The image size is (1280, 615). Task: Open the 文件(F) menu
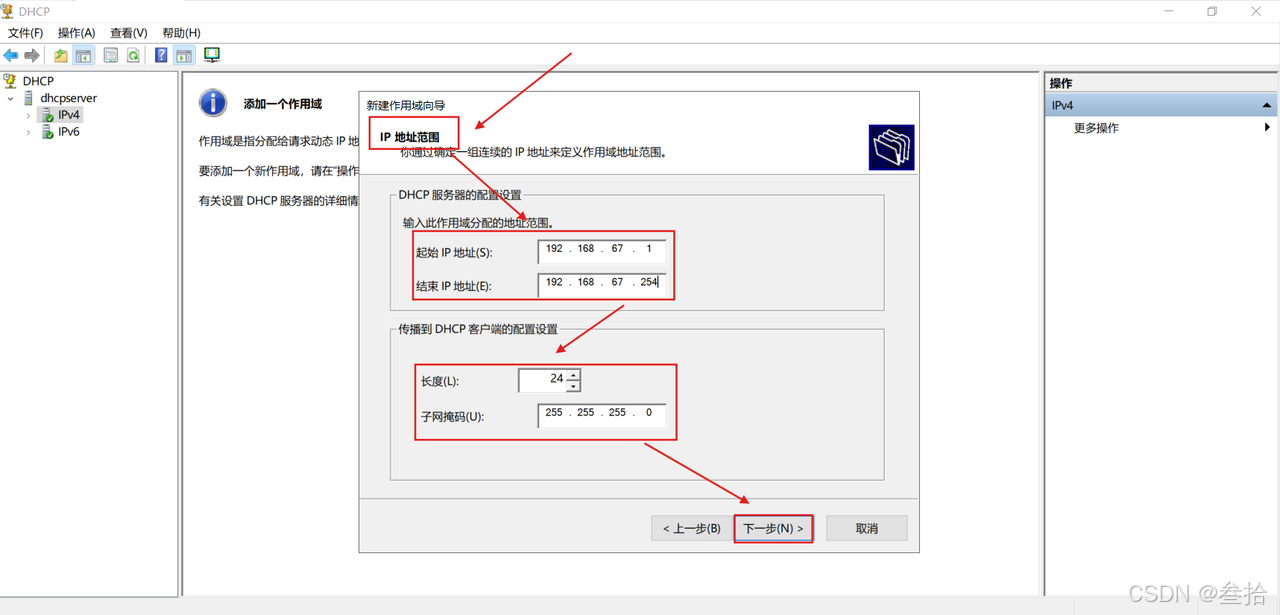[x=25, y=33]
